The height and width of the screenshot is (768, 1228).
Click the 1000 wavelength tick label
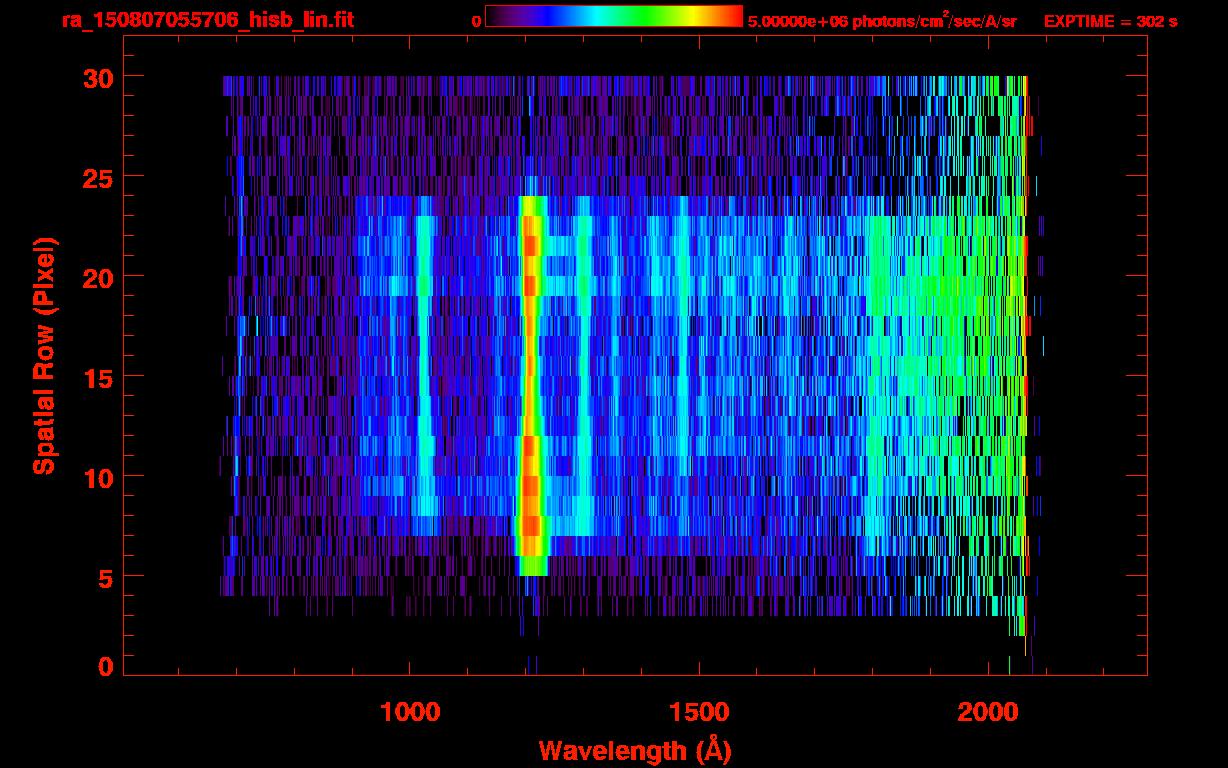coord(410,712)
